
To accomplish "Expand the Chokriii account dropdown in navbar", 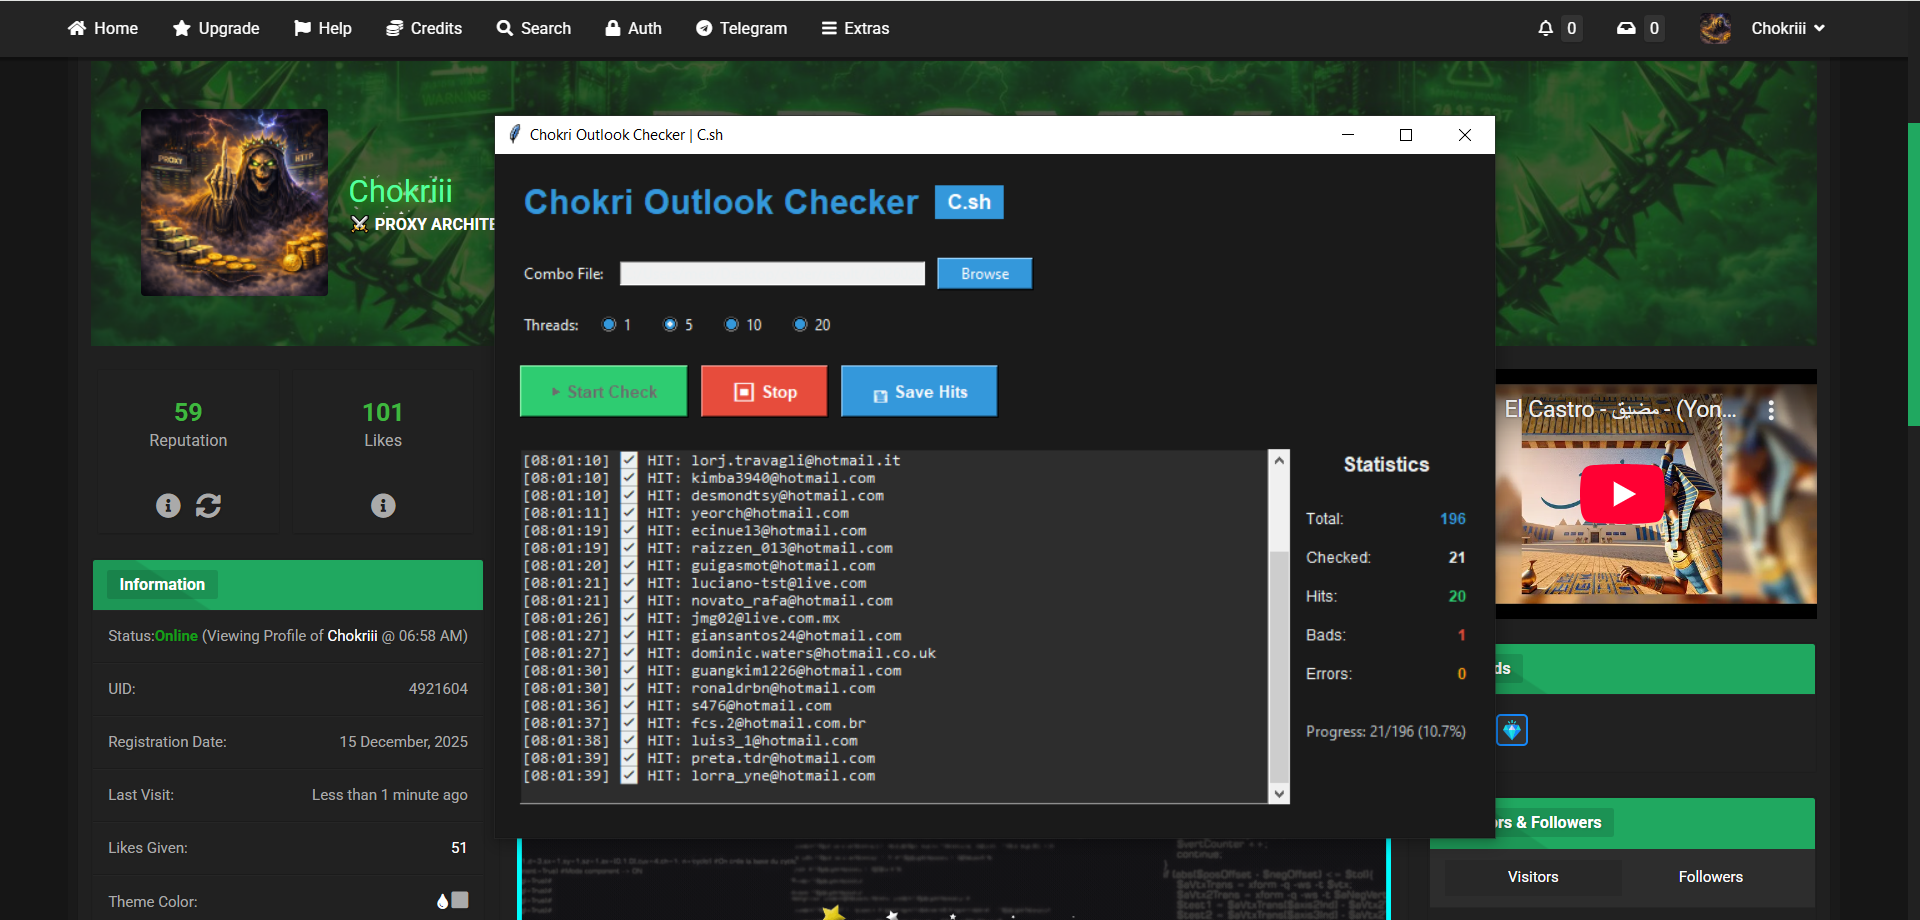I will coord(1788,28).
